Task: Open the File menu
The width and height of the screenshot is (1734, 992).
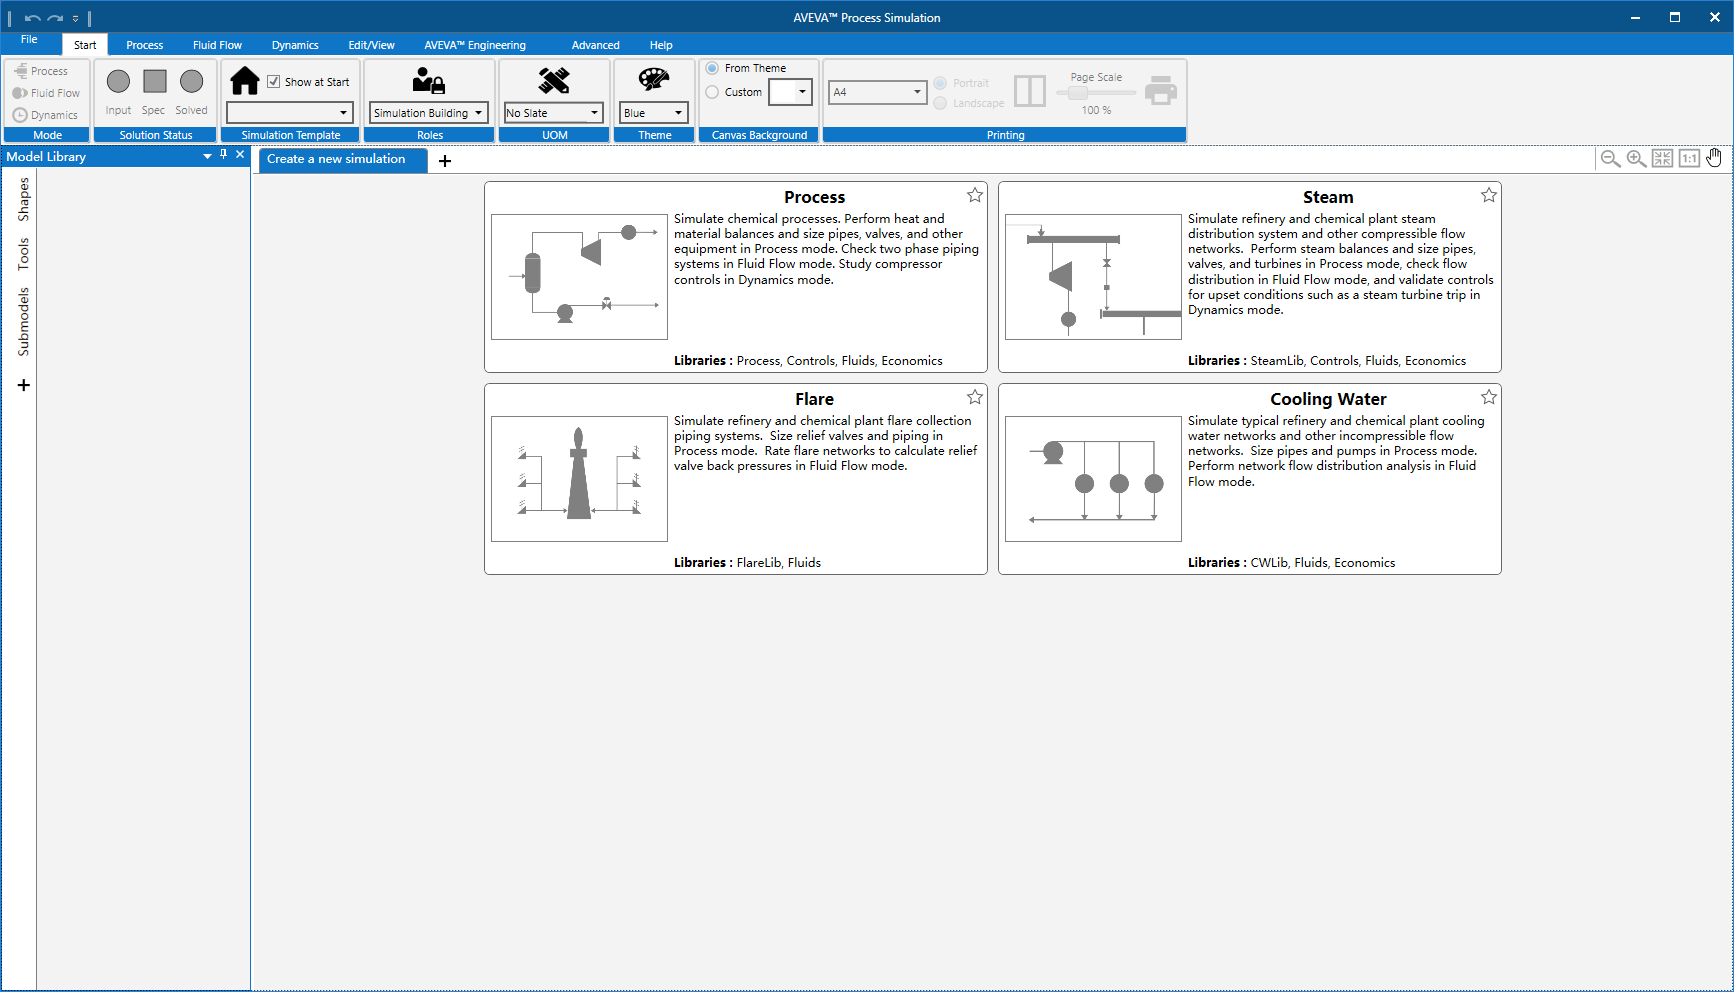Action: click(x=29, y=40)
